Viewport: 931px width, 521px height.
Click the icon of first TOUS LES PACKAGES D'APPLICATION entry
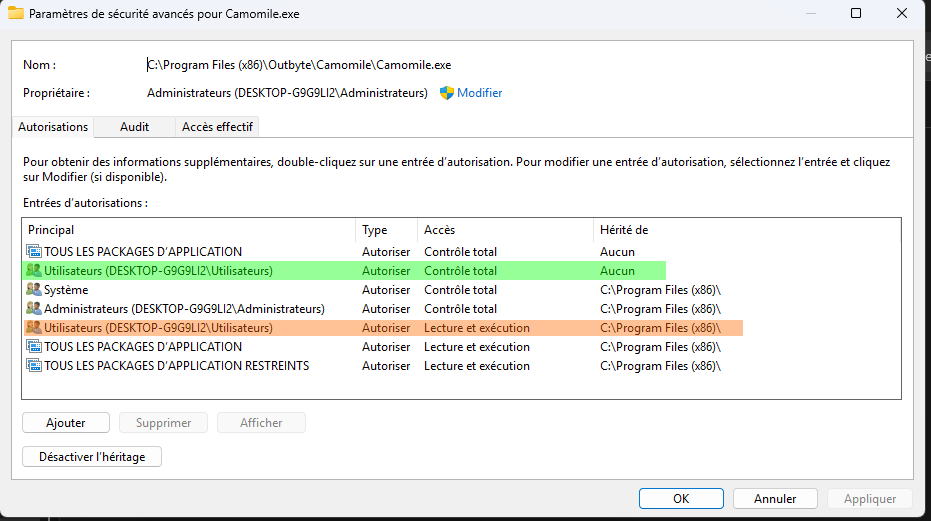tap(34, 252)
